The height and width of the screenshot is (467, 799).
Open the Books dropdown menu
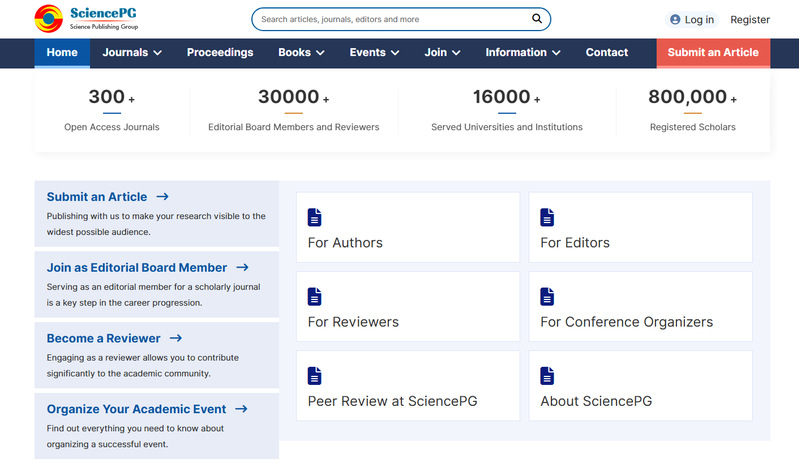(301, 53)
